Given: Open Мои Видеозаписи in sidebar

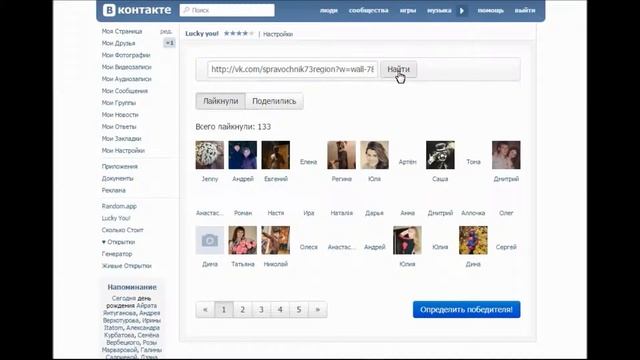Looking at the screenshot, I should [x=127, y=67].
